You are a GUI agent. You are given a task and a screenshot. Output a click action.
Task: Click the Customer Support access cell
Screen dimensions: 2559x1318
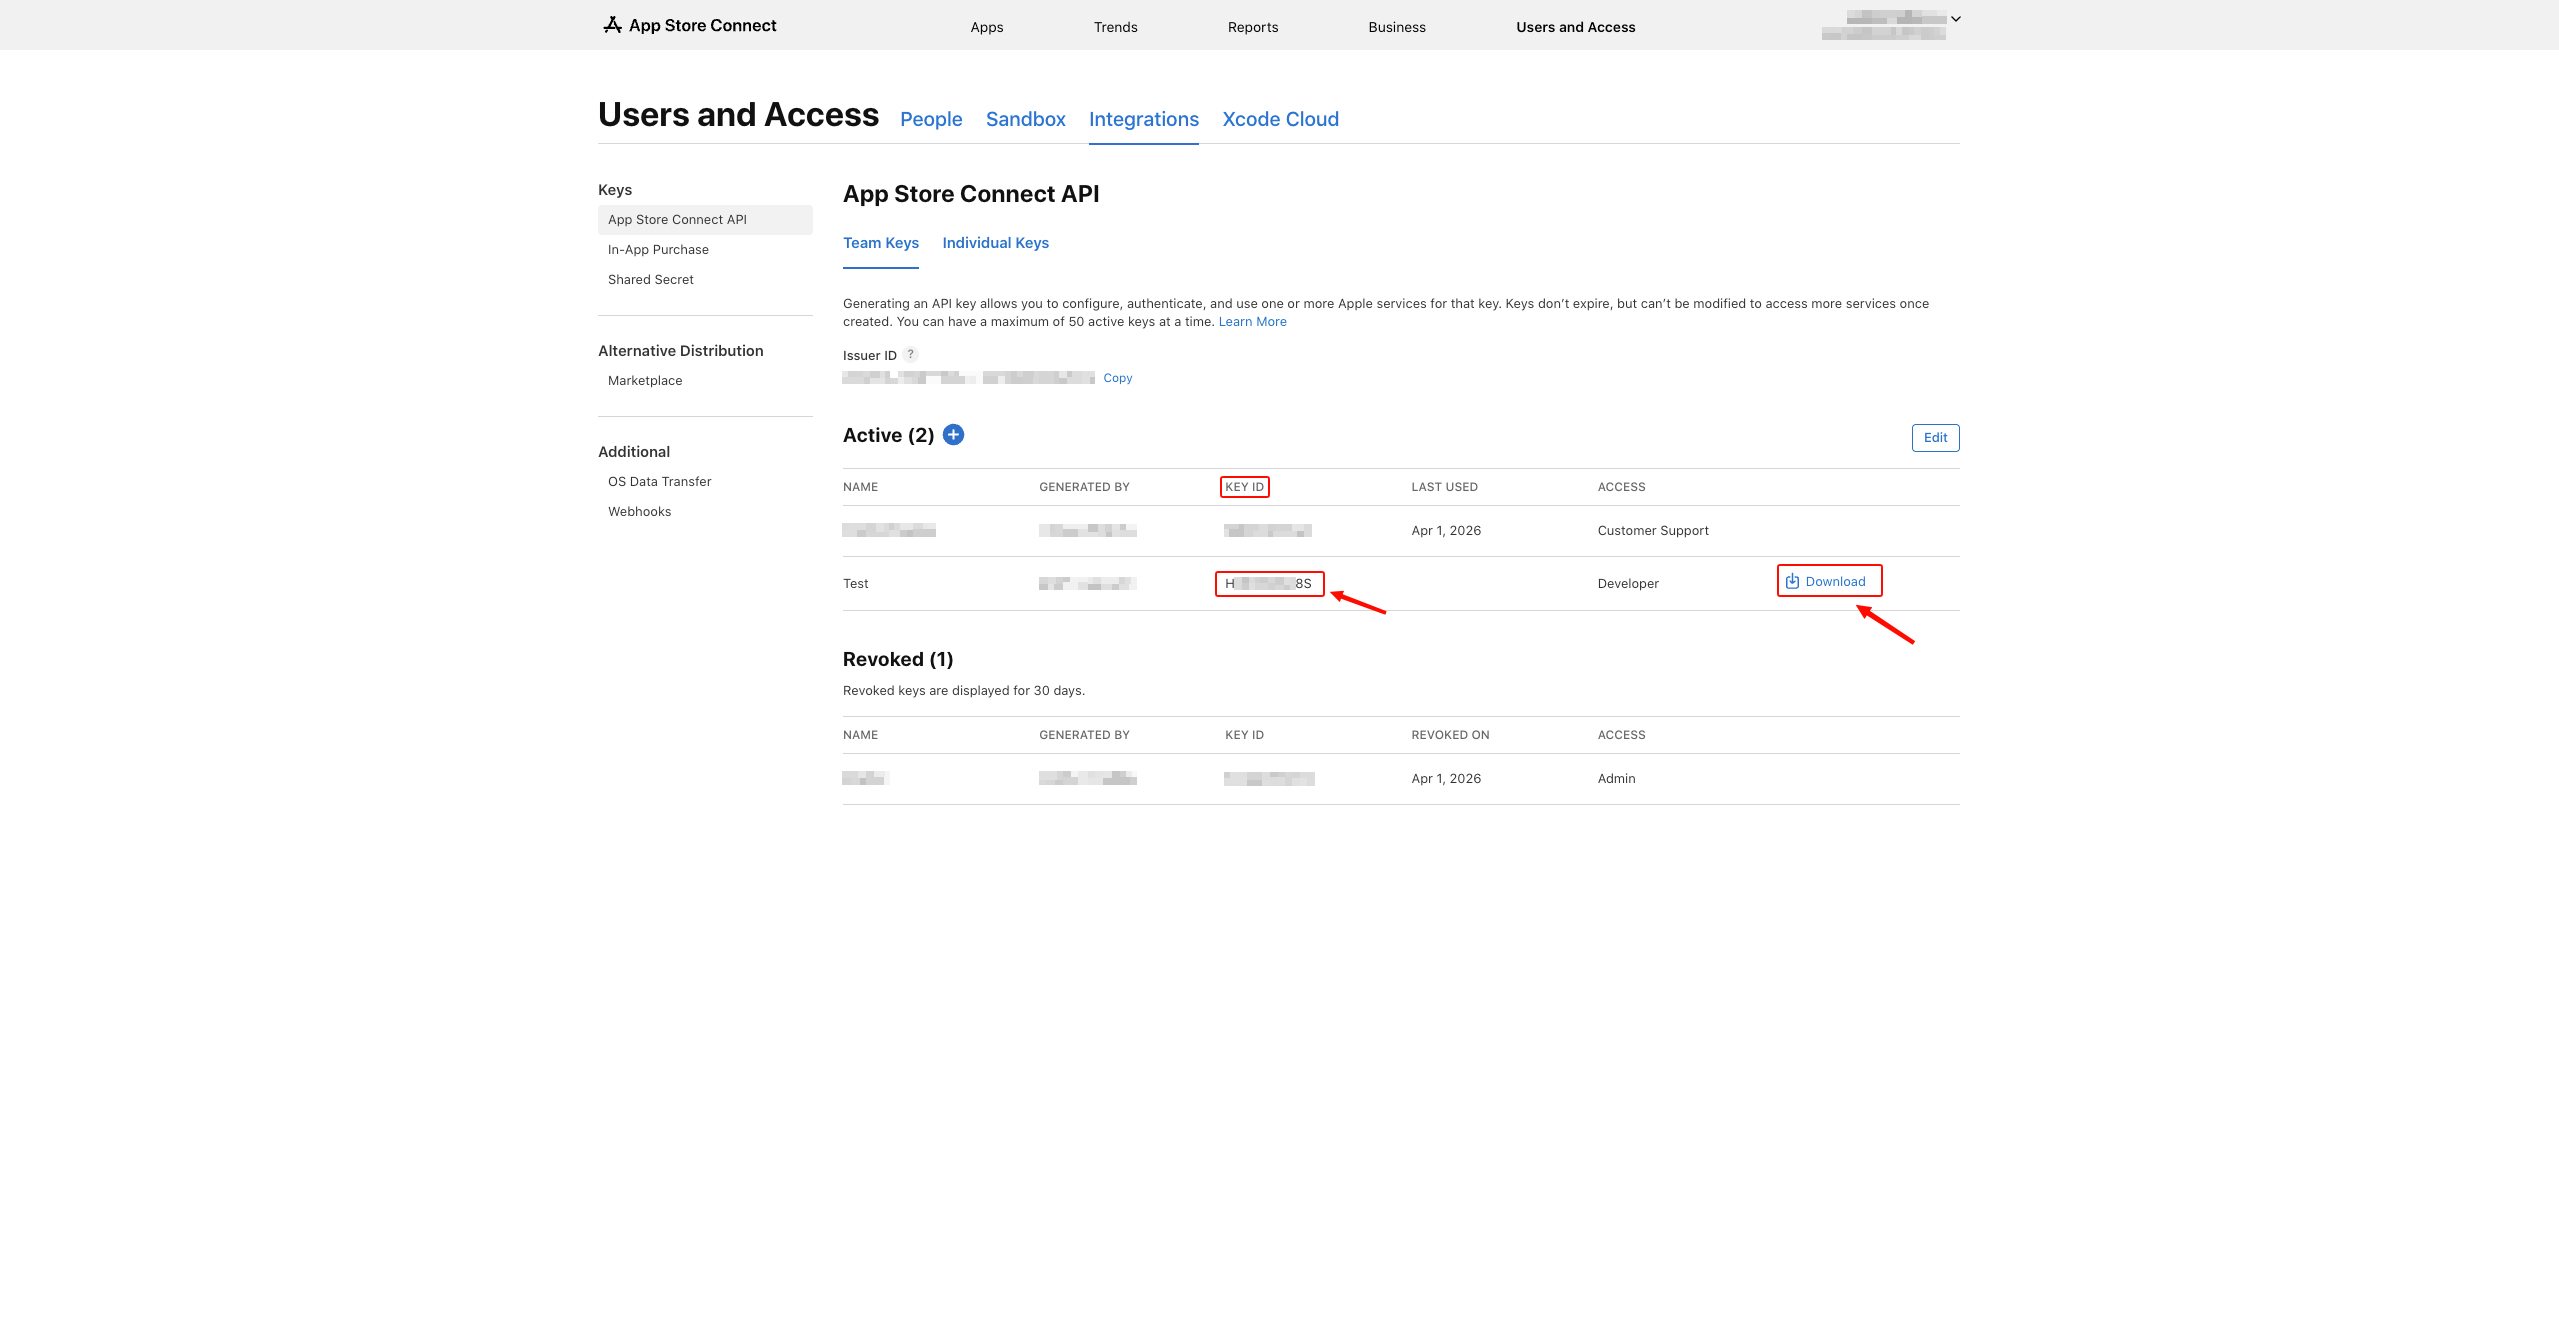click(1653, 531)
